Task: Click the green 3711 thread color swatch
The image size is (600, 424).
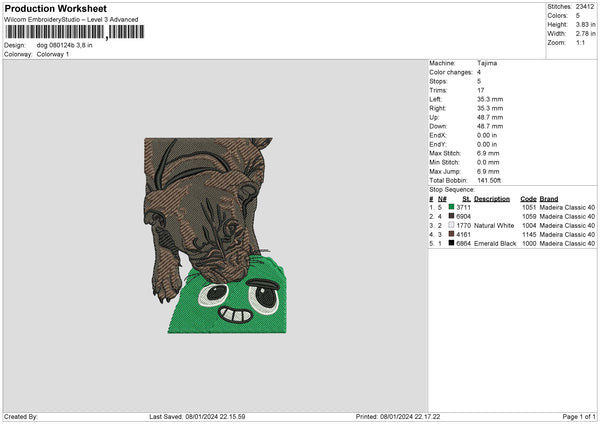Action: [x=452, y=207]
